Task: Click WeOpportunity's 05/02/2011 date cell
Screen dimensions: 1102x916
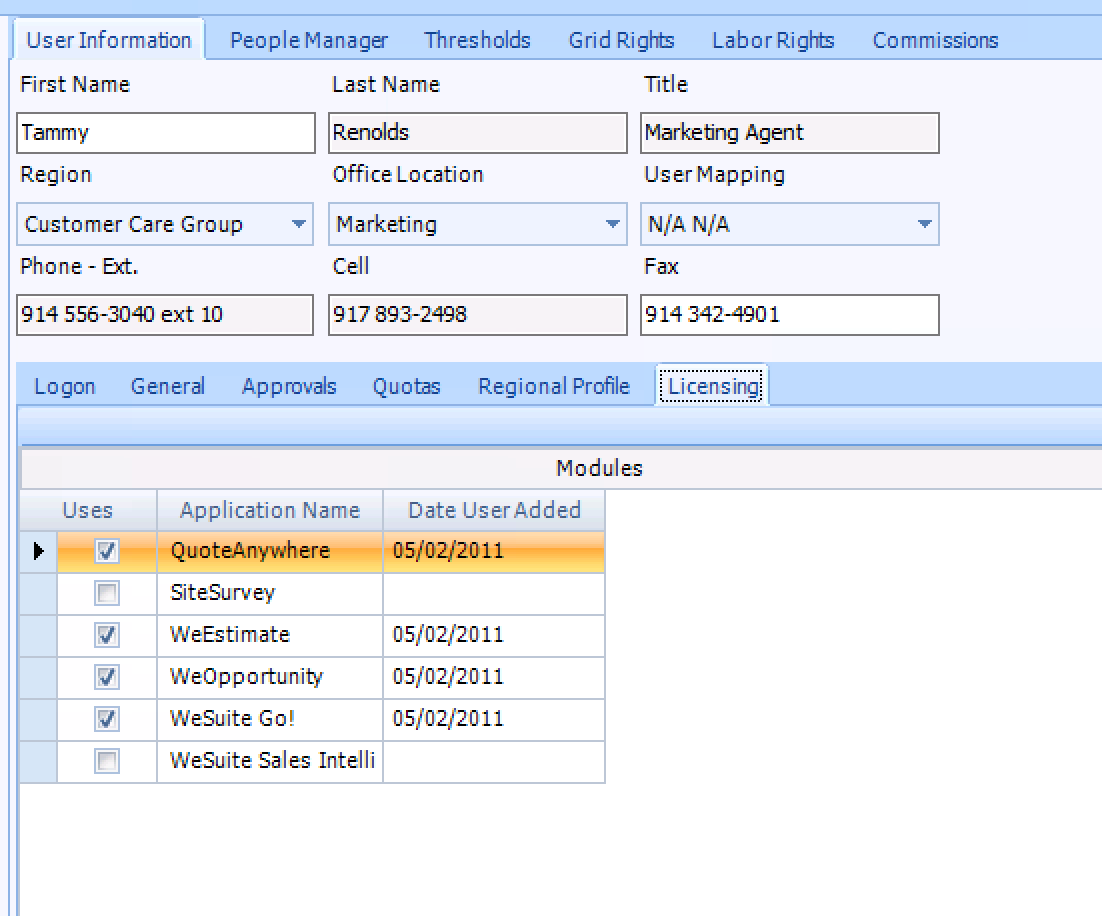Action: [x=494, y=677]
